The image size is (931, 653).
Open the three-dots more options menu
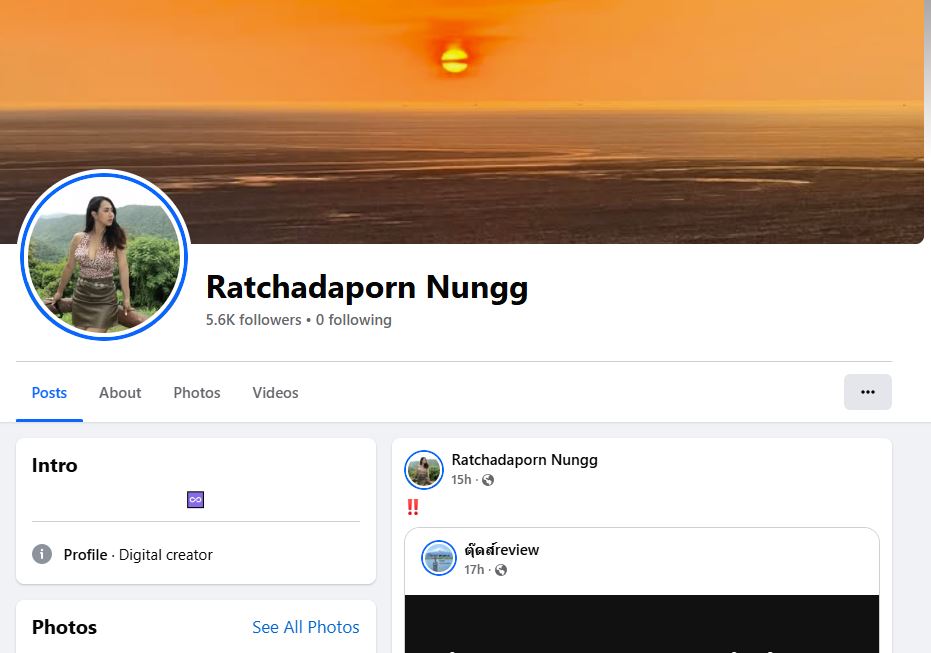tap(867, 392)
